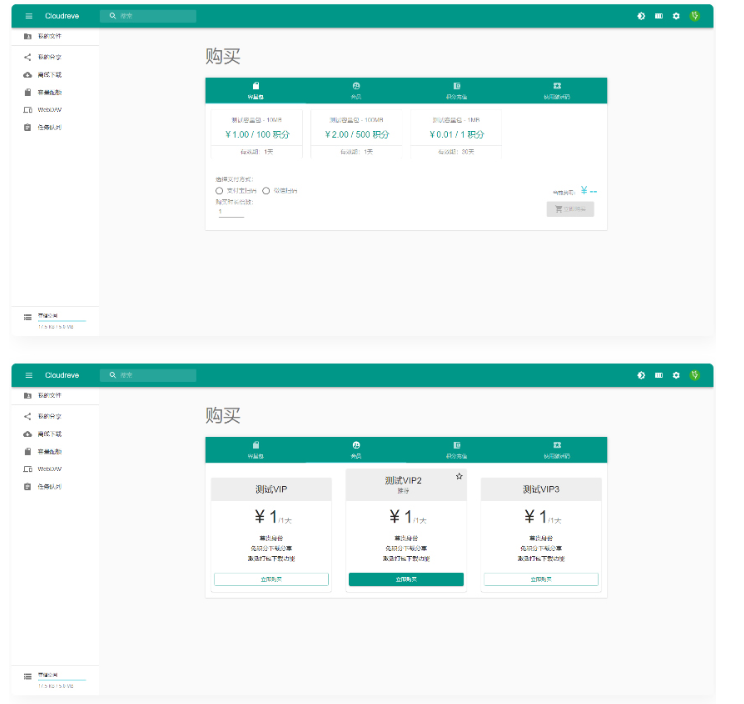Open redeem code tab in the top screenshot

[557, 90]
